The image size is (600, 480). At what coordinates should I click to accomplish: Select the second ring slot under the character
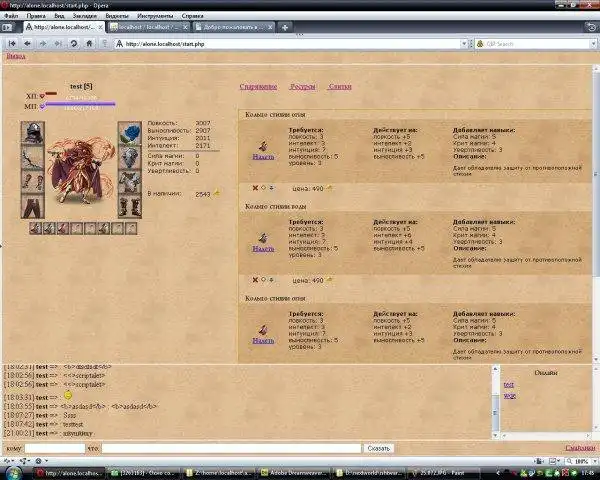tap(49, 229)
